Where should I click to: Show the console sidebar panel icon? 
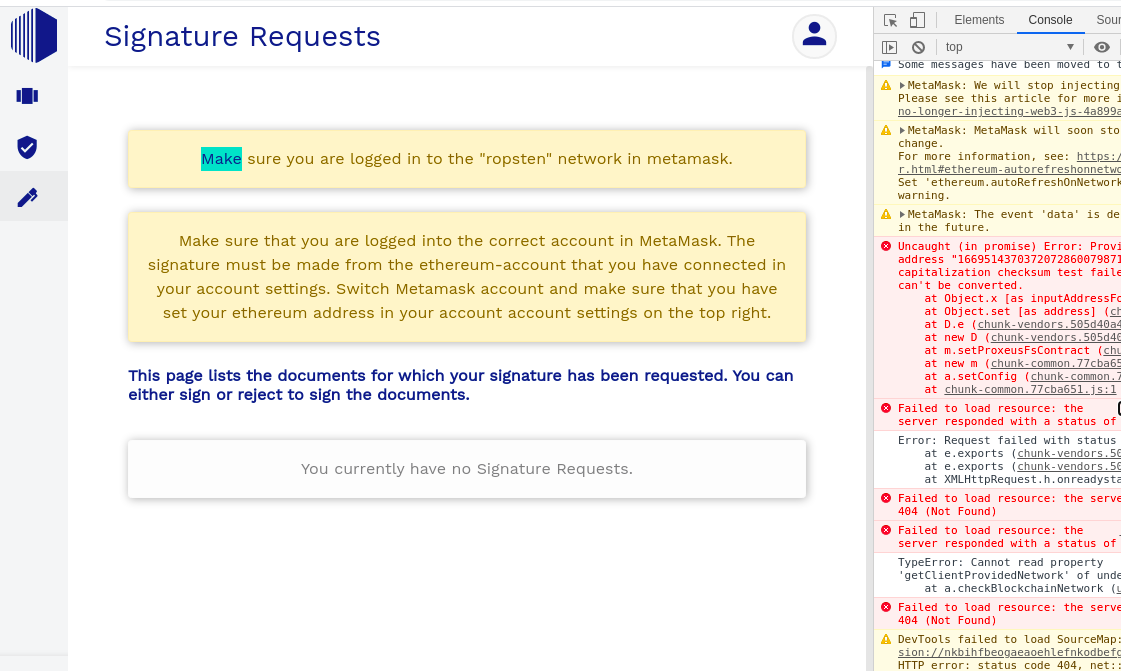pos(889,47)
